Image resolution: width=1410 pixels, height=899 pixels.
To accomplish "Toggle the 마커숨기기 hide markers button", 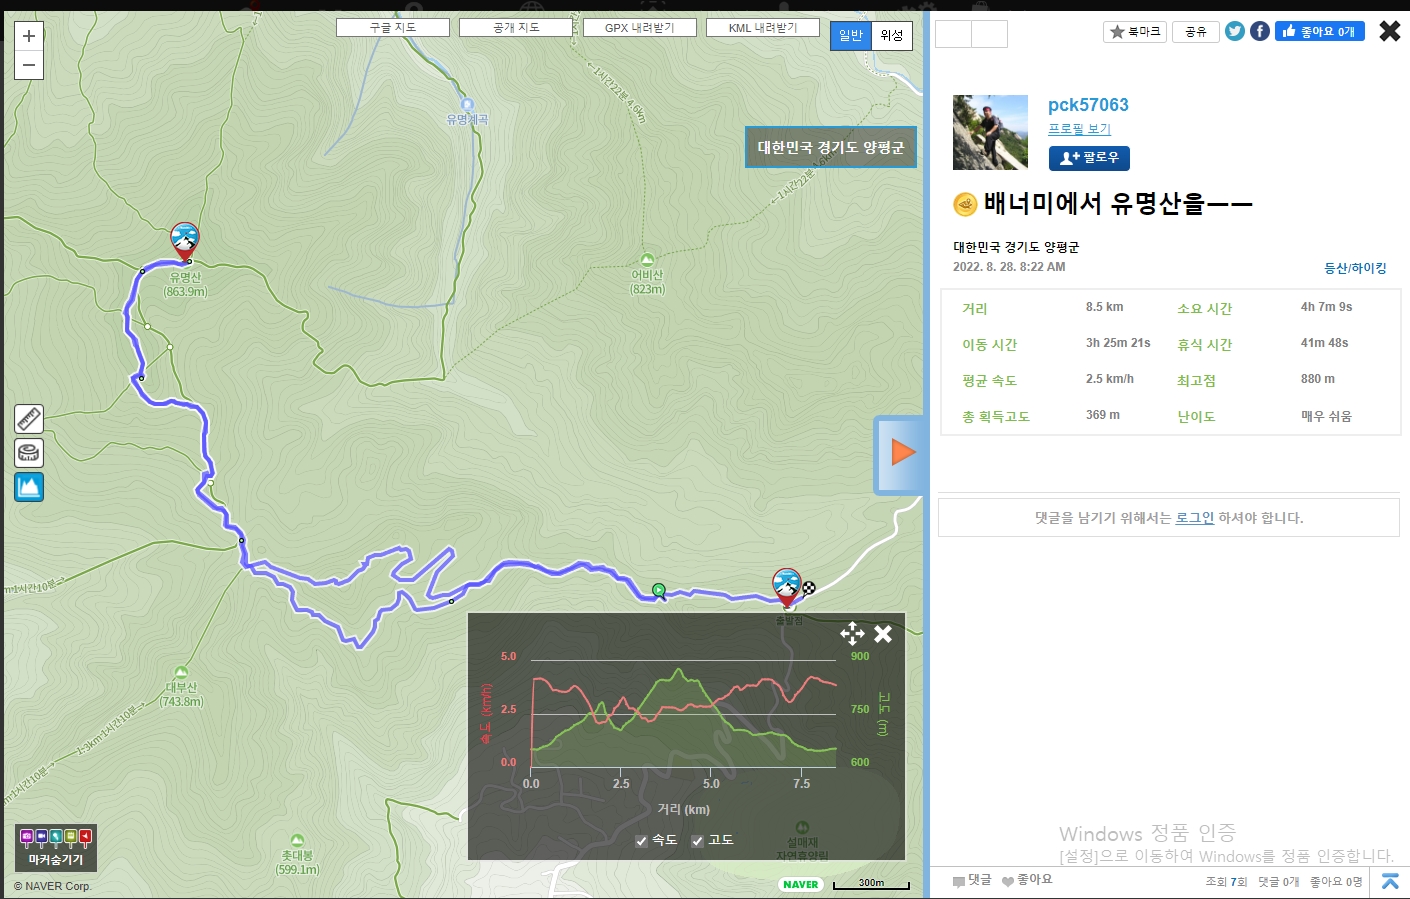I will tap(56, 848).
